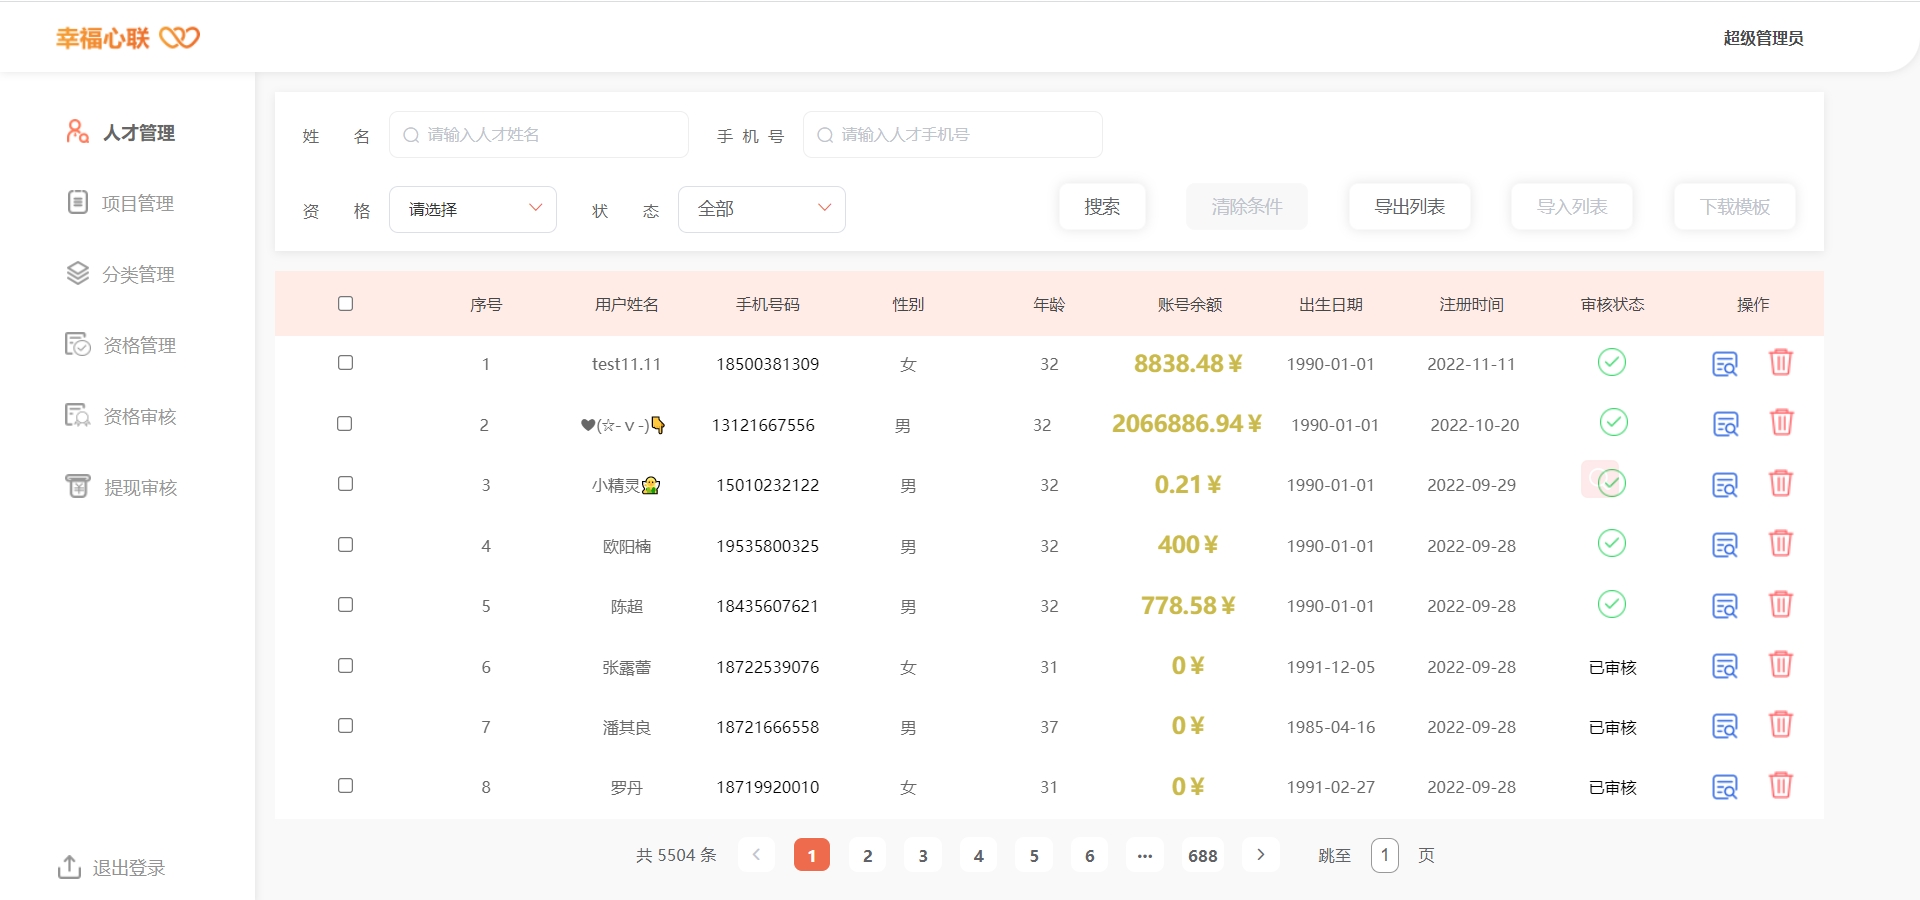Viewport: 1920px width, 900px height.
Task: Open details icon for 张露蕾
Action: pyautogui.click(x=1725, y=666)
